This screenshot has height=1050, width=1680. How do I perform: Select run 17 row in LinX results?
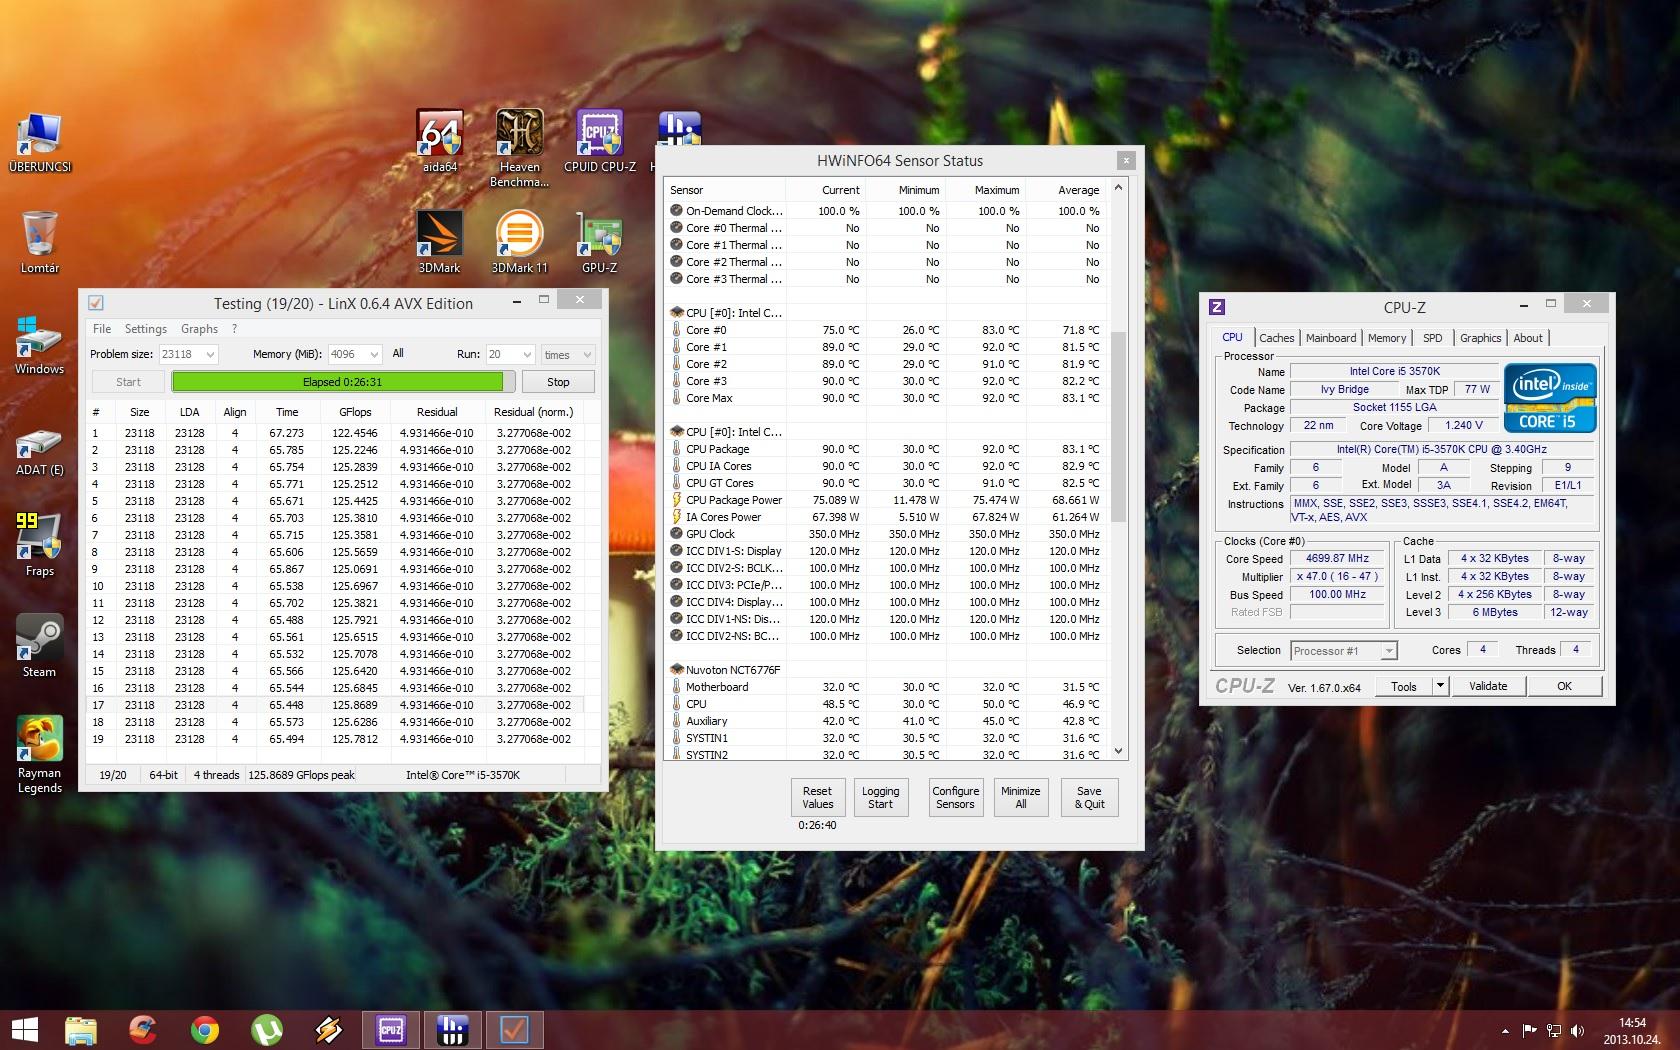point(336,705)
